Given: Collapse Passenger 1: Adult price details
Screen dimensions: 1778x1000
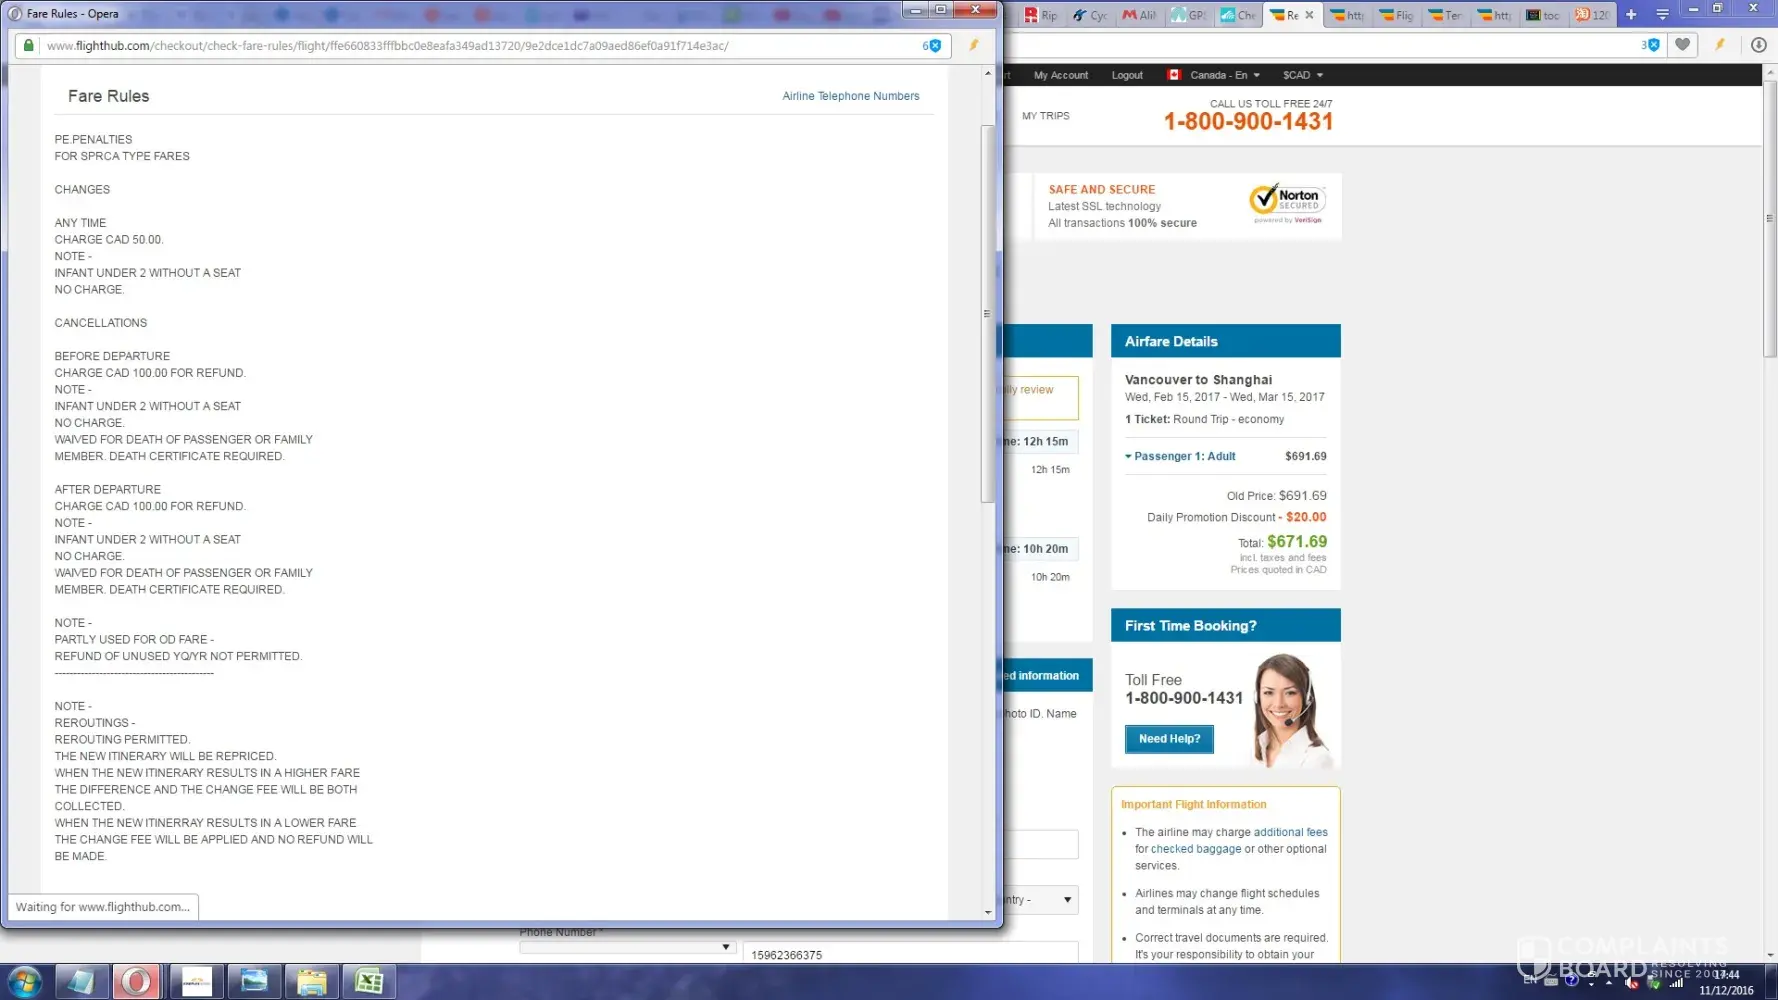Looking at the screenshot, I should click(x=1180, y=456).
